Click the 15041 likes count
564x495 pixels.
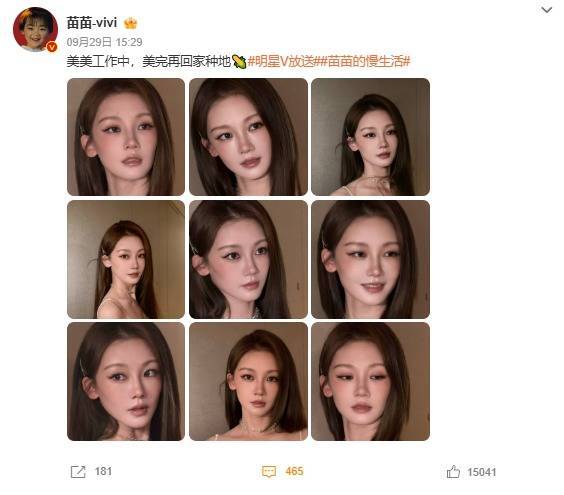[482, 472]
